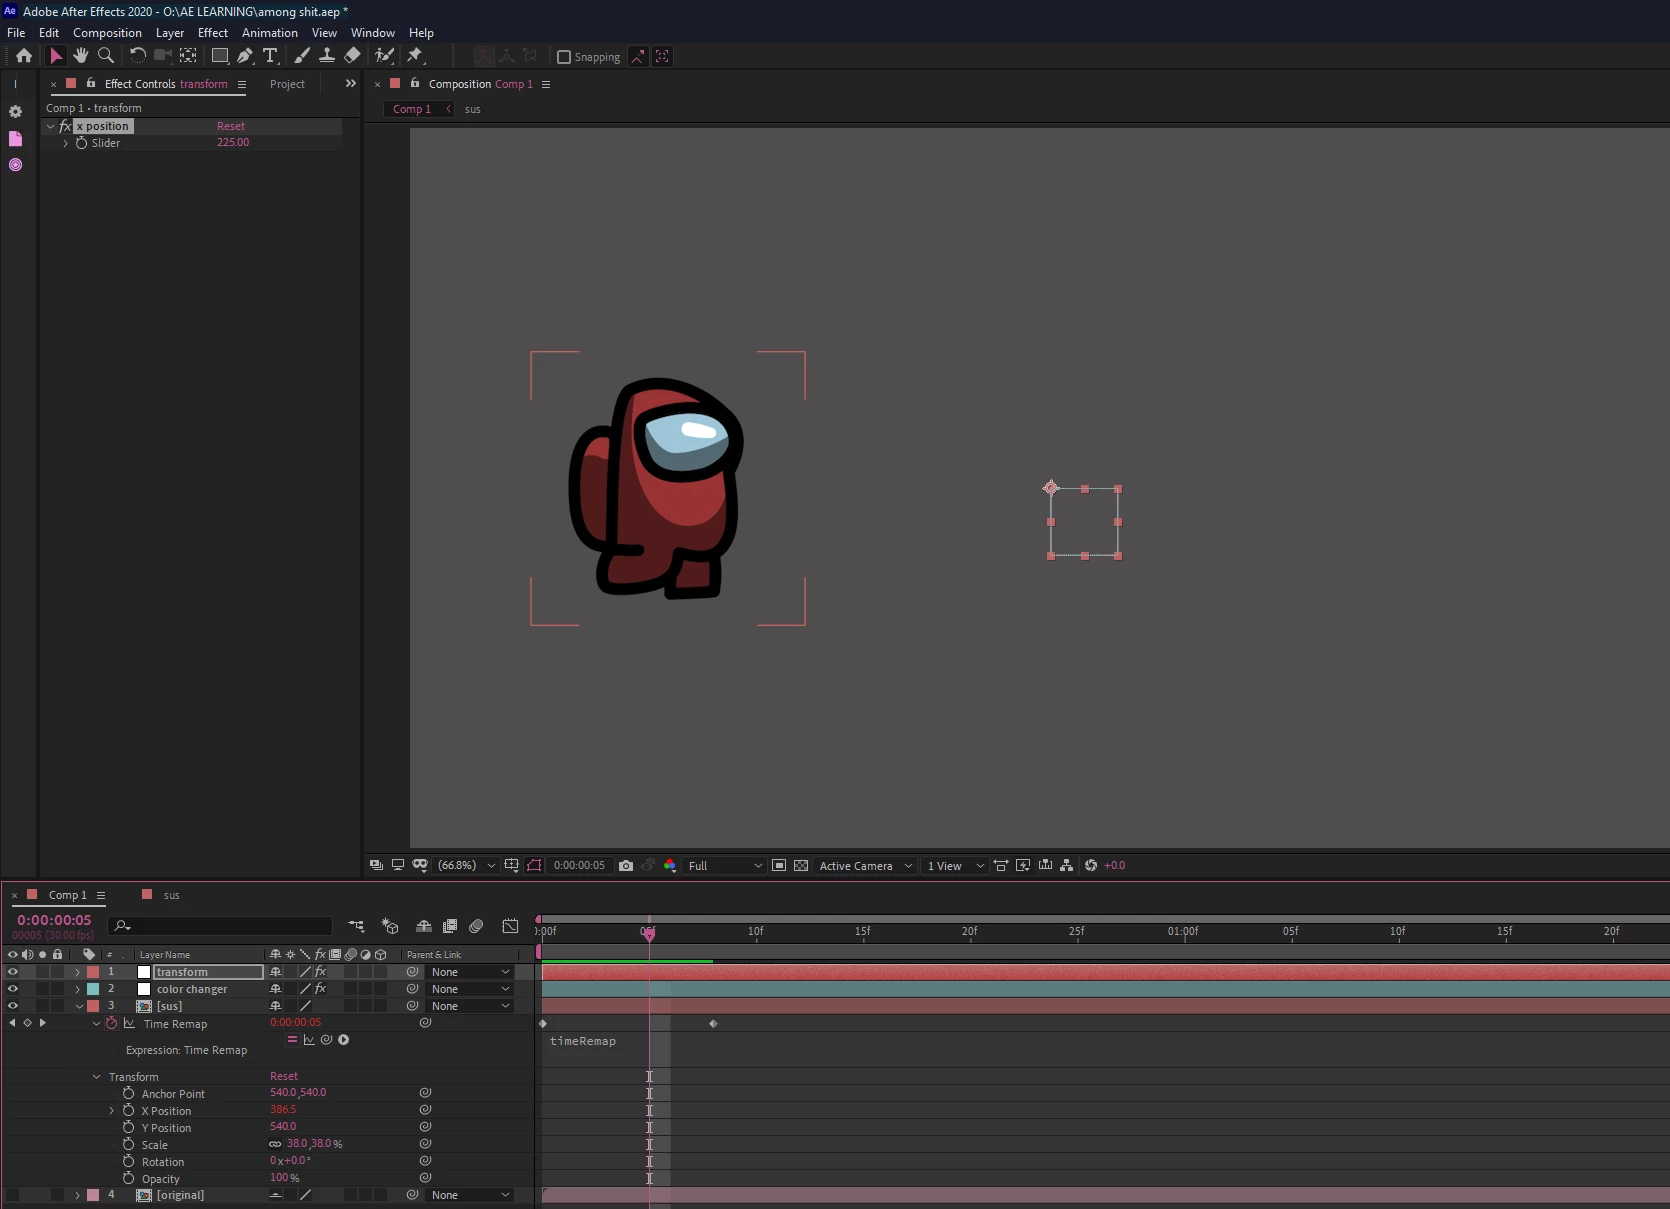The height and width of the screenshot is (1209, 1670).
Task: Select the Rotation tool
Action: coord(138,56)
